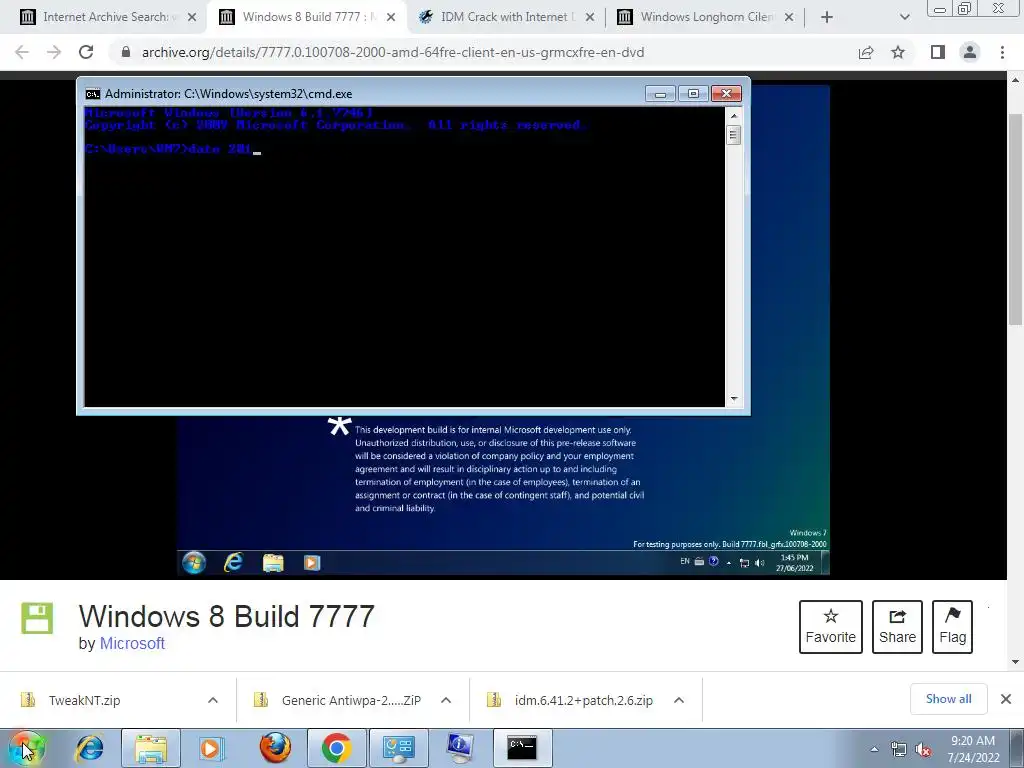Image resolution: width=1024 pixels, height=768 pixels.
Task: Switch to Windows Longhorn Client tab
Action: (705, 17)
